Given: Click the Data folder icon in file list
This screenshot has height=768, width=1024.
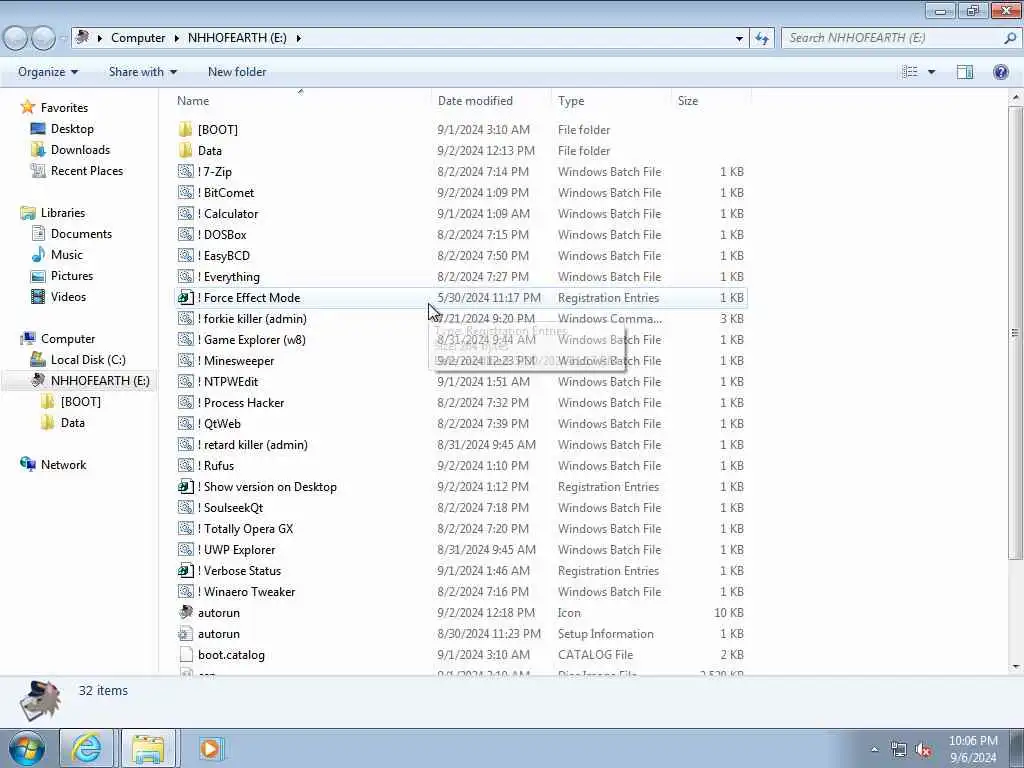Looking at the screenshot, I should pyautogui.click(x=185, y=150).
